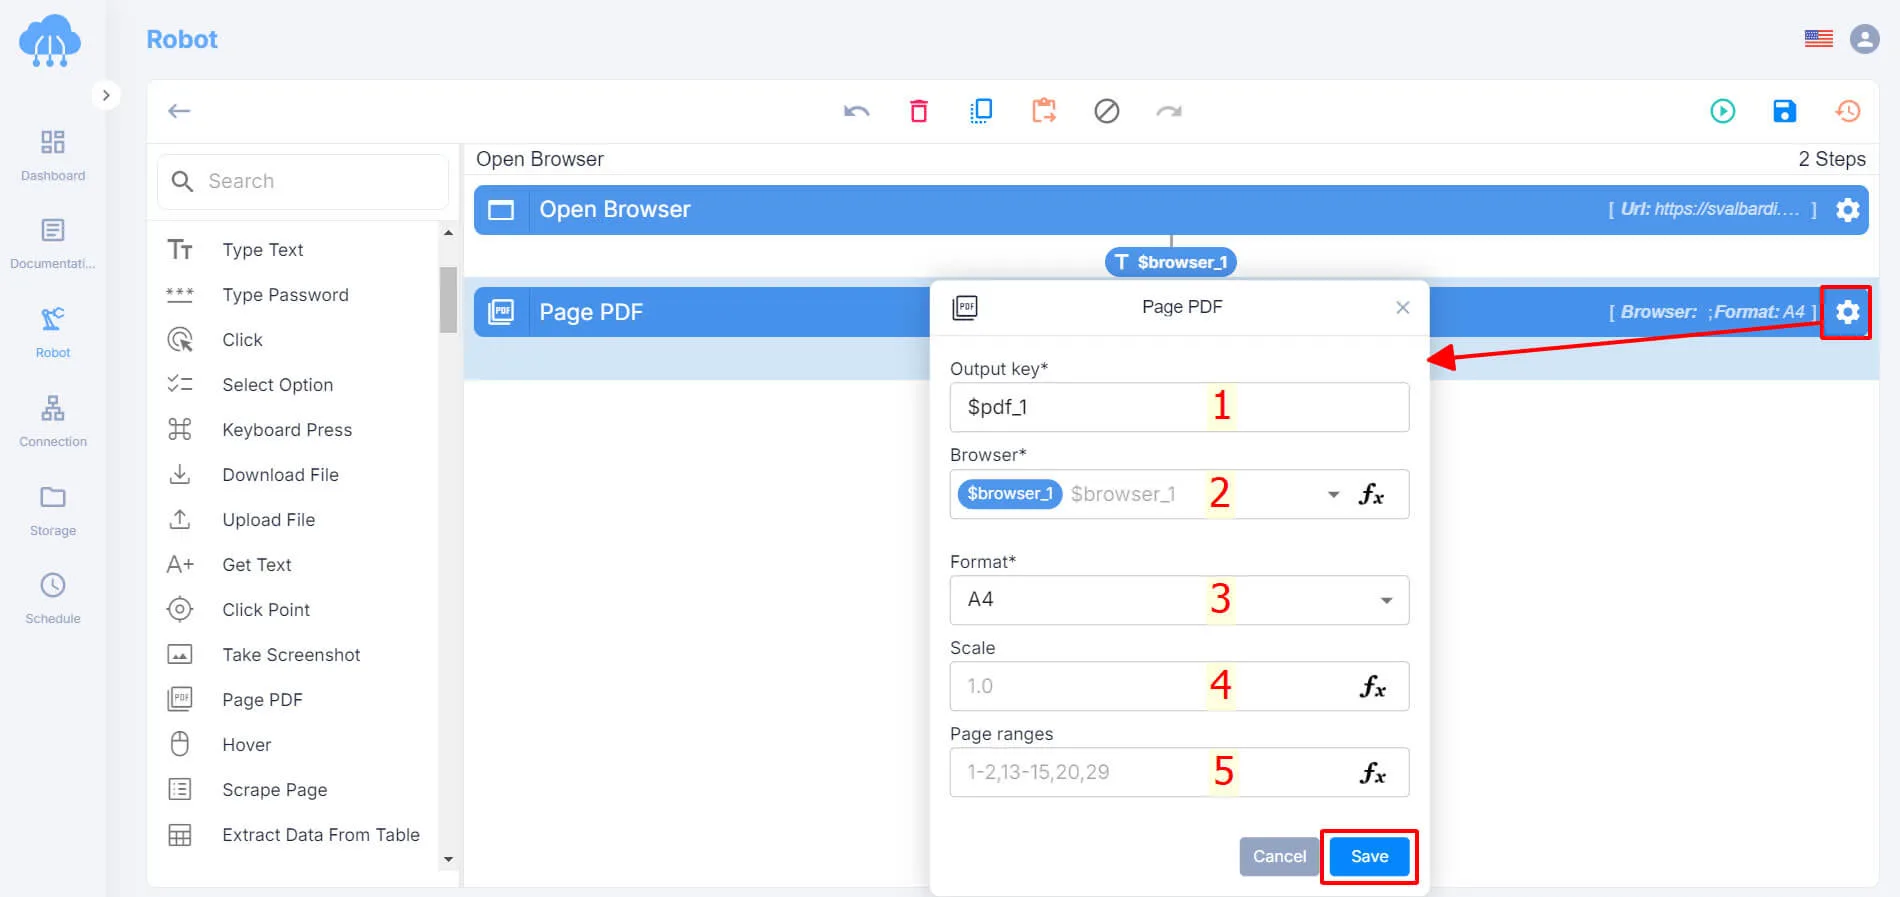
Task: Click the Search field in the actions panel
Action: [x=303, y=181]
